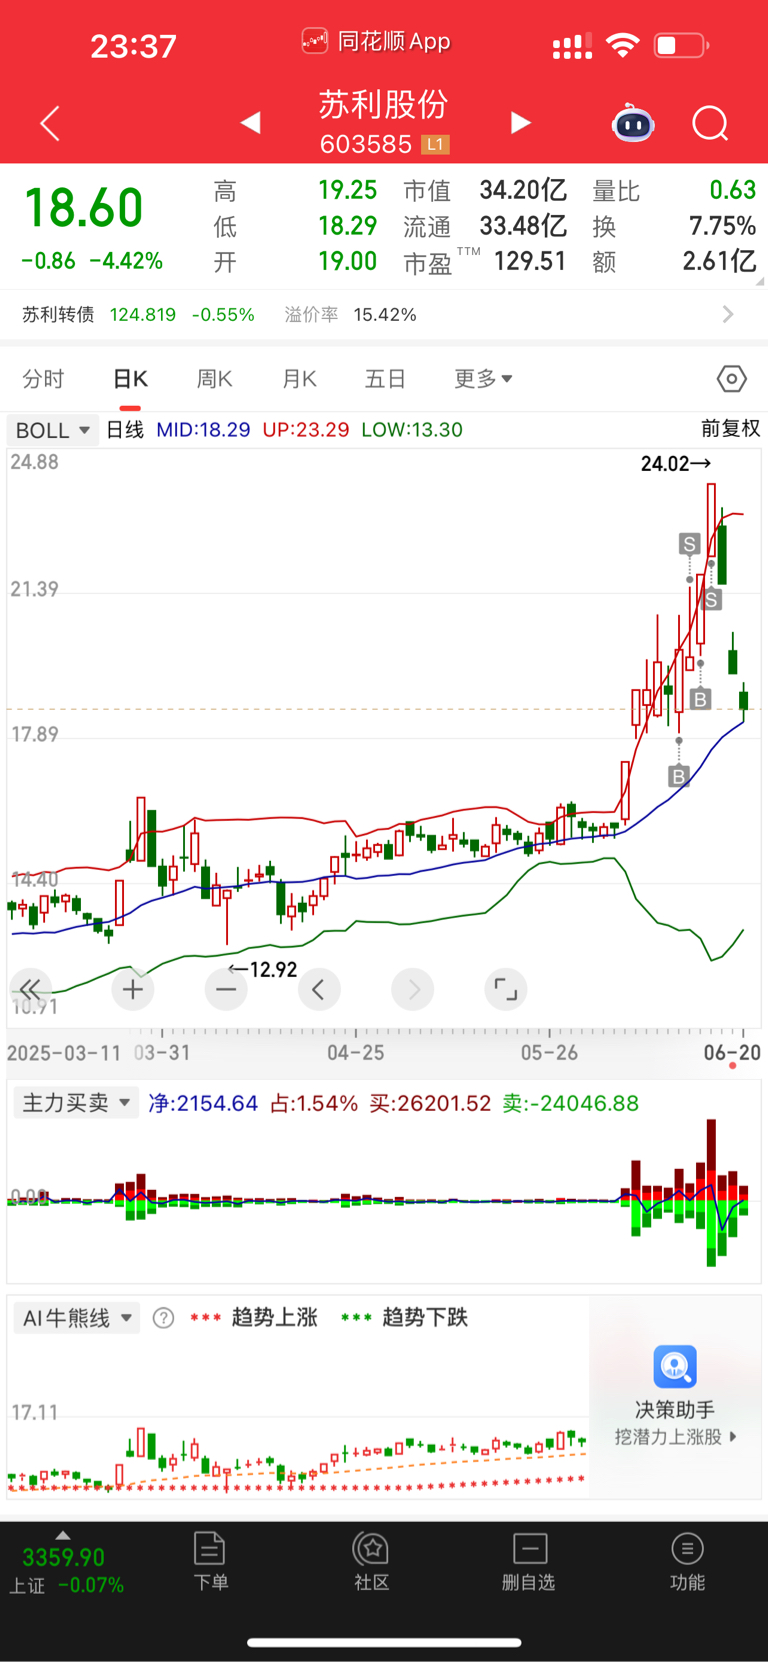Select the 分时 tab
The image size is (768, 1662).
(43, 379)
